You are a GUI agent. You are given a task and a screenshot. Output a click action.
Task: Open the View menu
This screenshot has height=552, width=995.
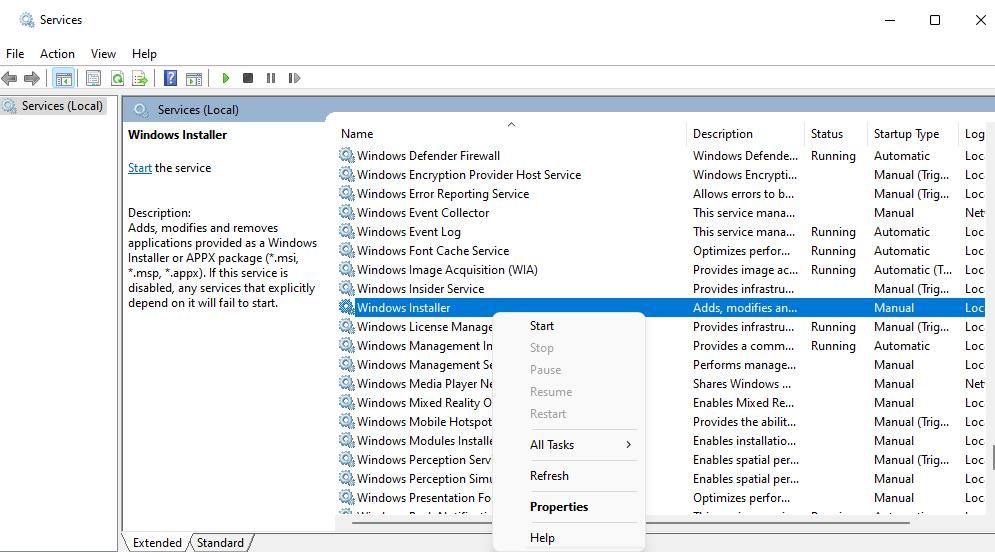point(103,54)
